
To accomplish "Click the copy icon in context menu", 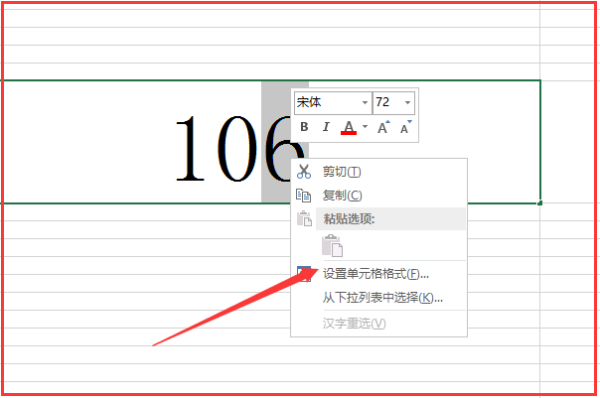I will click(303, 195).
